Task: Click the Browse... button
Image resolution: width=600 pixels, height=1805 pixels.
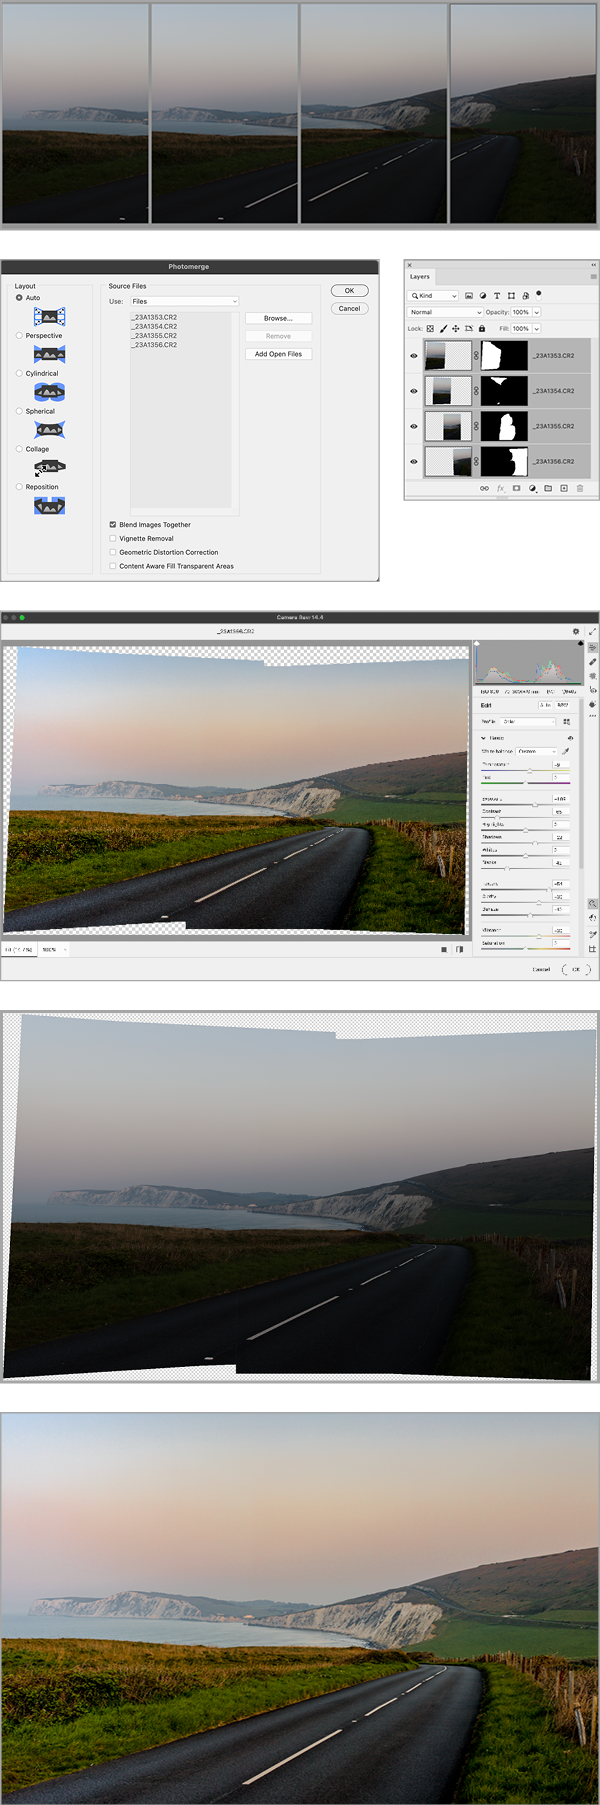Action: (278, 318)
